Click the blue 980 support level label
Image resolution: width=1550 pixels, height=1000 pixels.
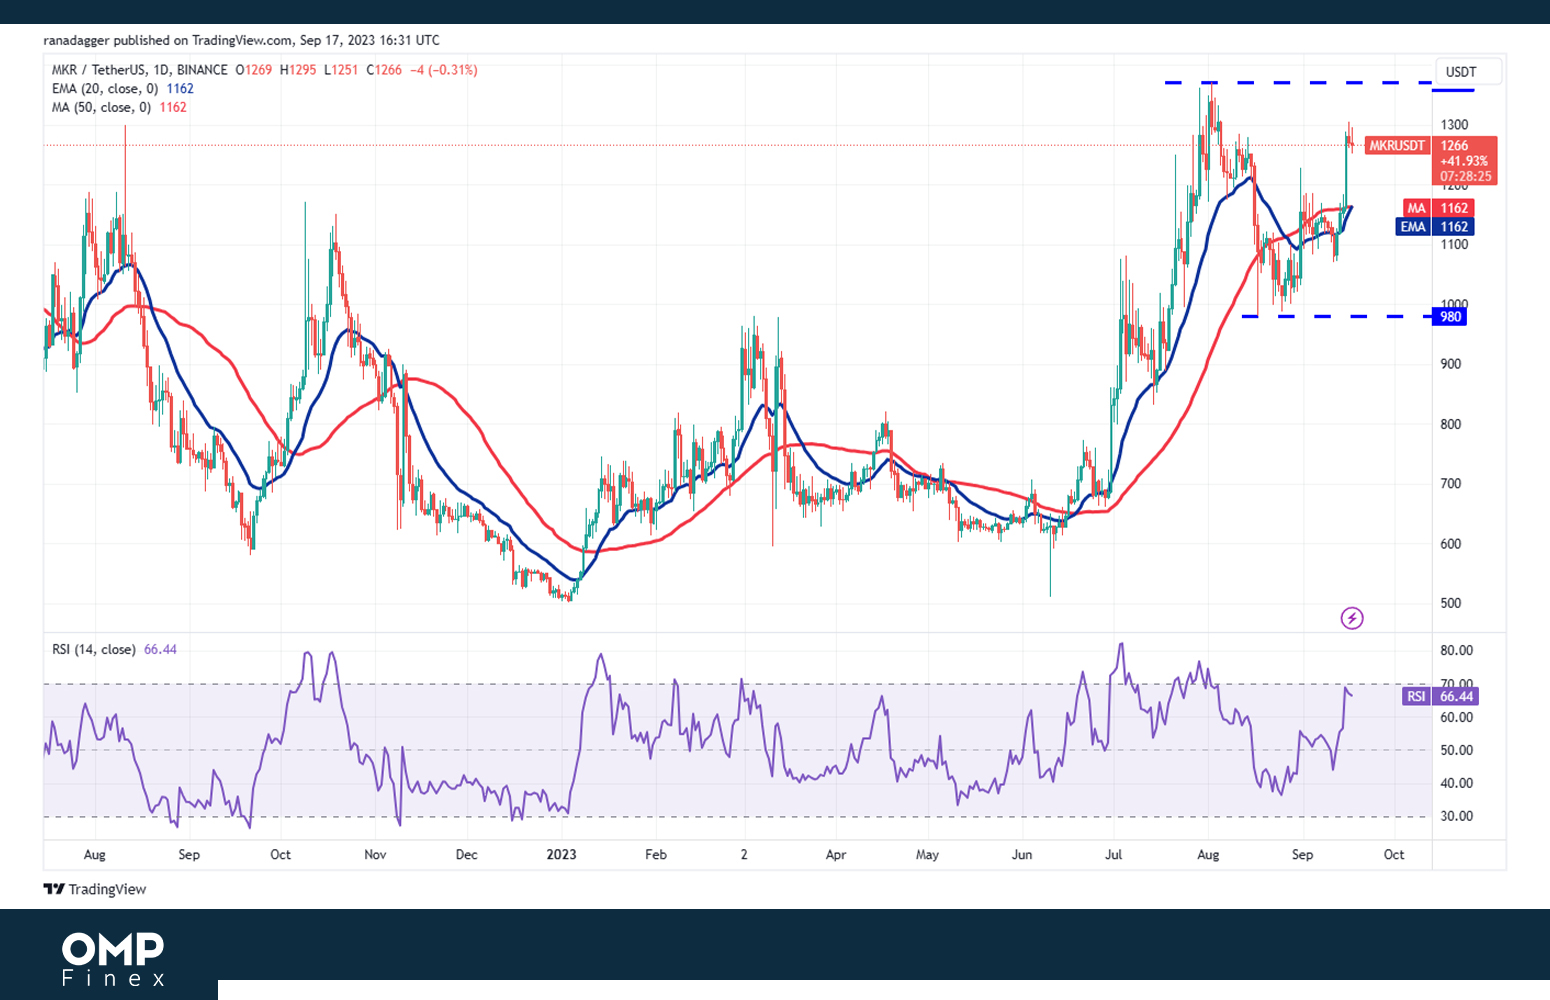tap(1450, 317)
